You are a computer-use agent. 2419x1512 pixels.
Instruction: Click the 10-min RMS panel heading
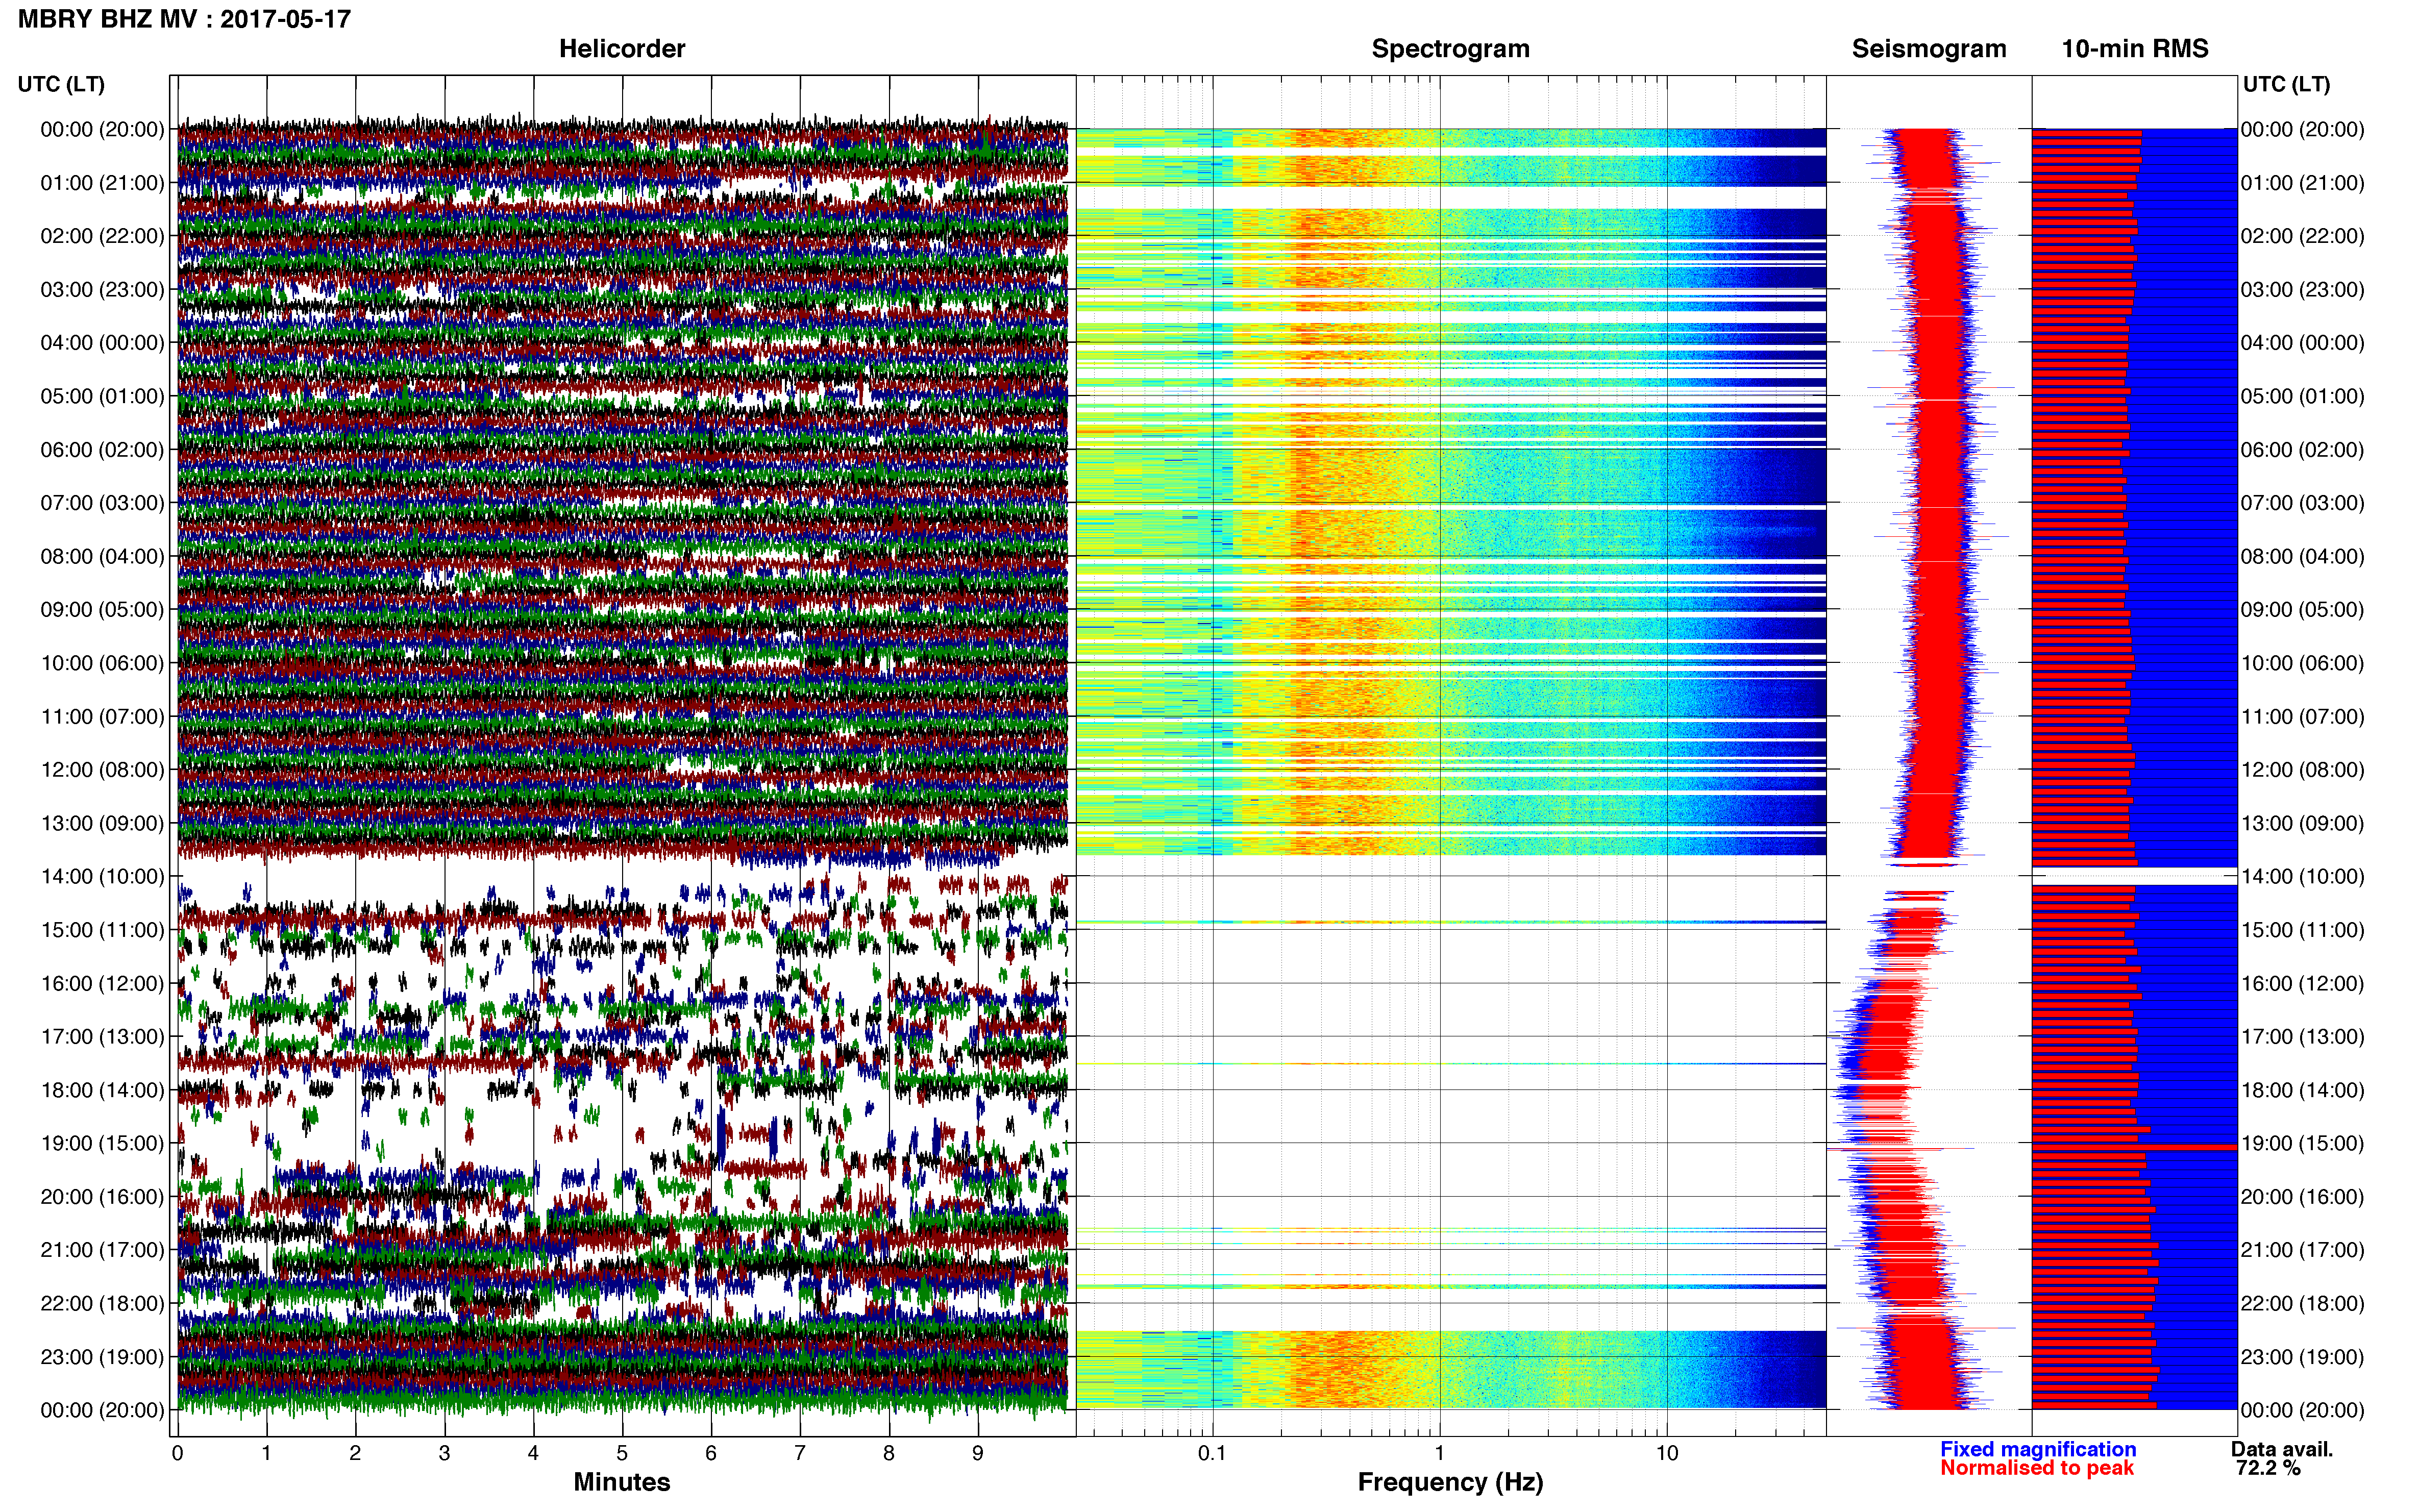[x=2135, y=49]
